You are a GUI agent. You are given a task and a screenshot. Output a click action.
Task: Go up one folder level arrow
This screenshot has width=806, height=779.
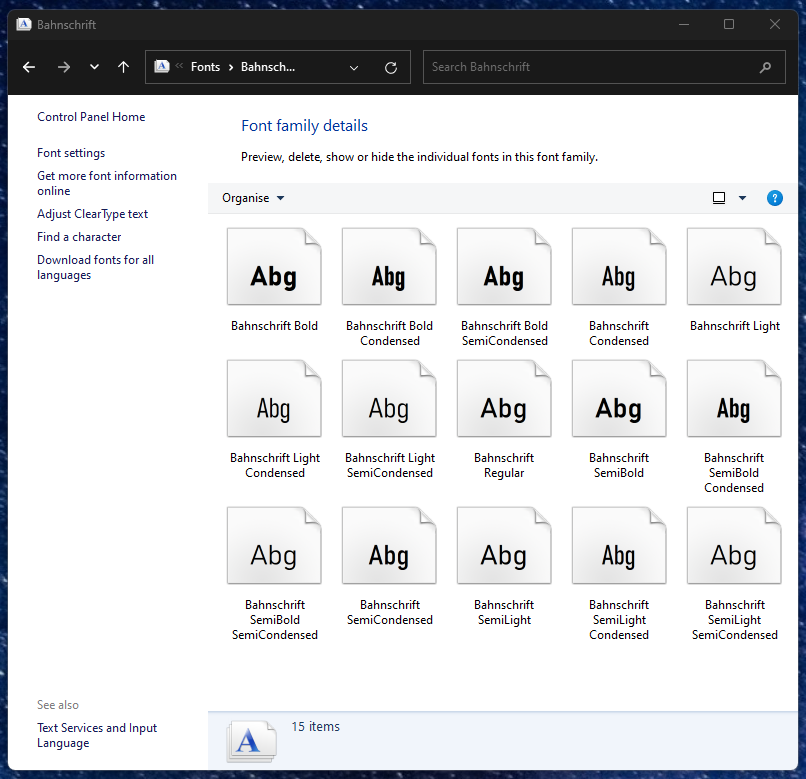click(x=123, y=67)
